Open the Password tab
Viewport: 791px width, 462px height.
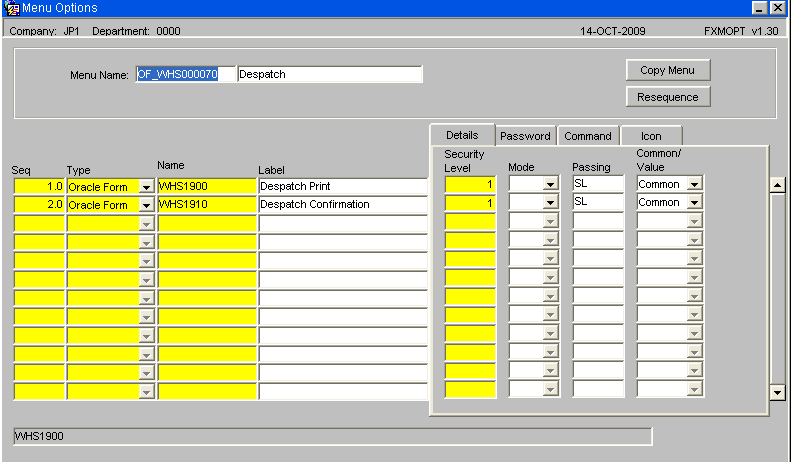point(525,136)
